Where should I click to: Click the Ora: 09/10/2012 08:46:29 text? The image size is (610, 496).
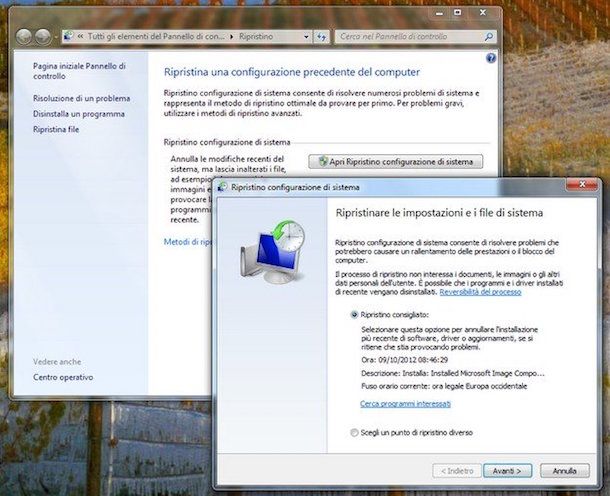point(405,360)
